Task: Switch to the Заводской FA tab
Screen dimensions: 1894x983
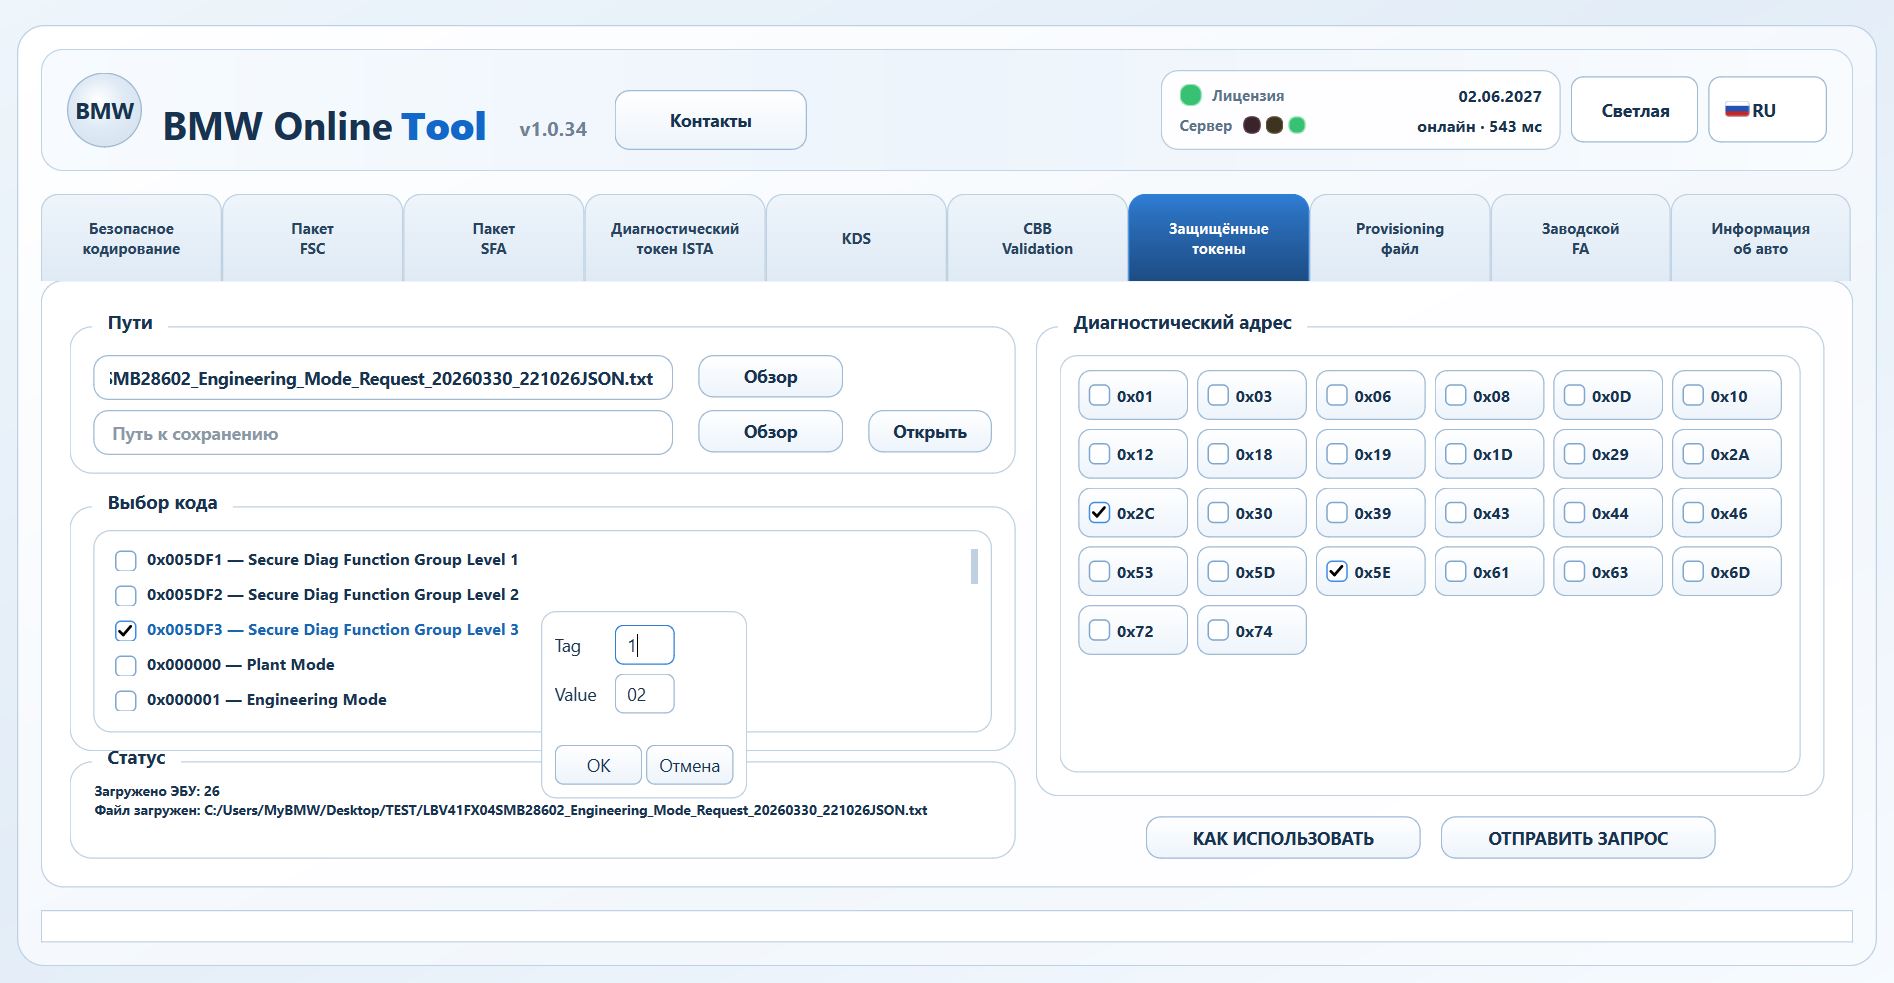Action: (1580, 238)
